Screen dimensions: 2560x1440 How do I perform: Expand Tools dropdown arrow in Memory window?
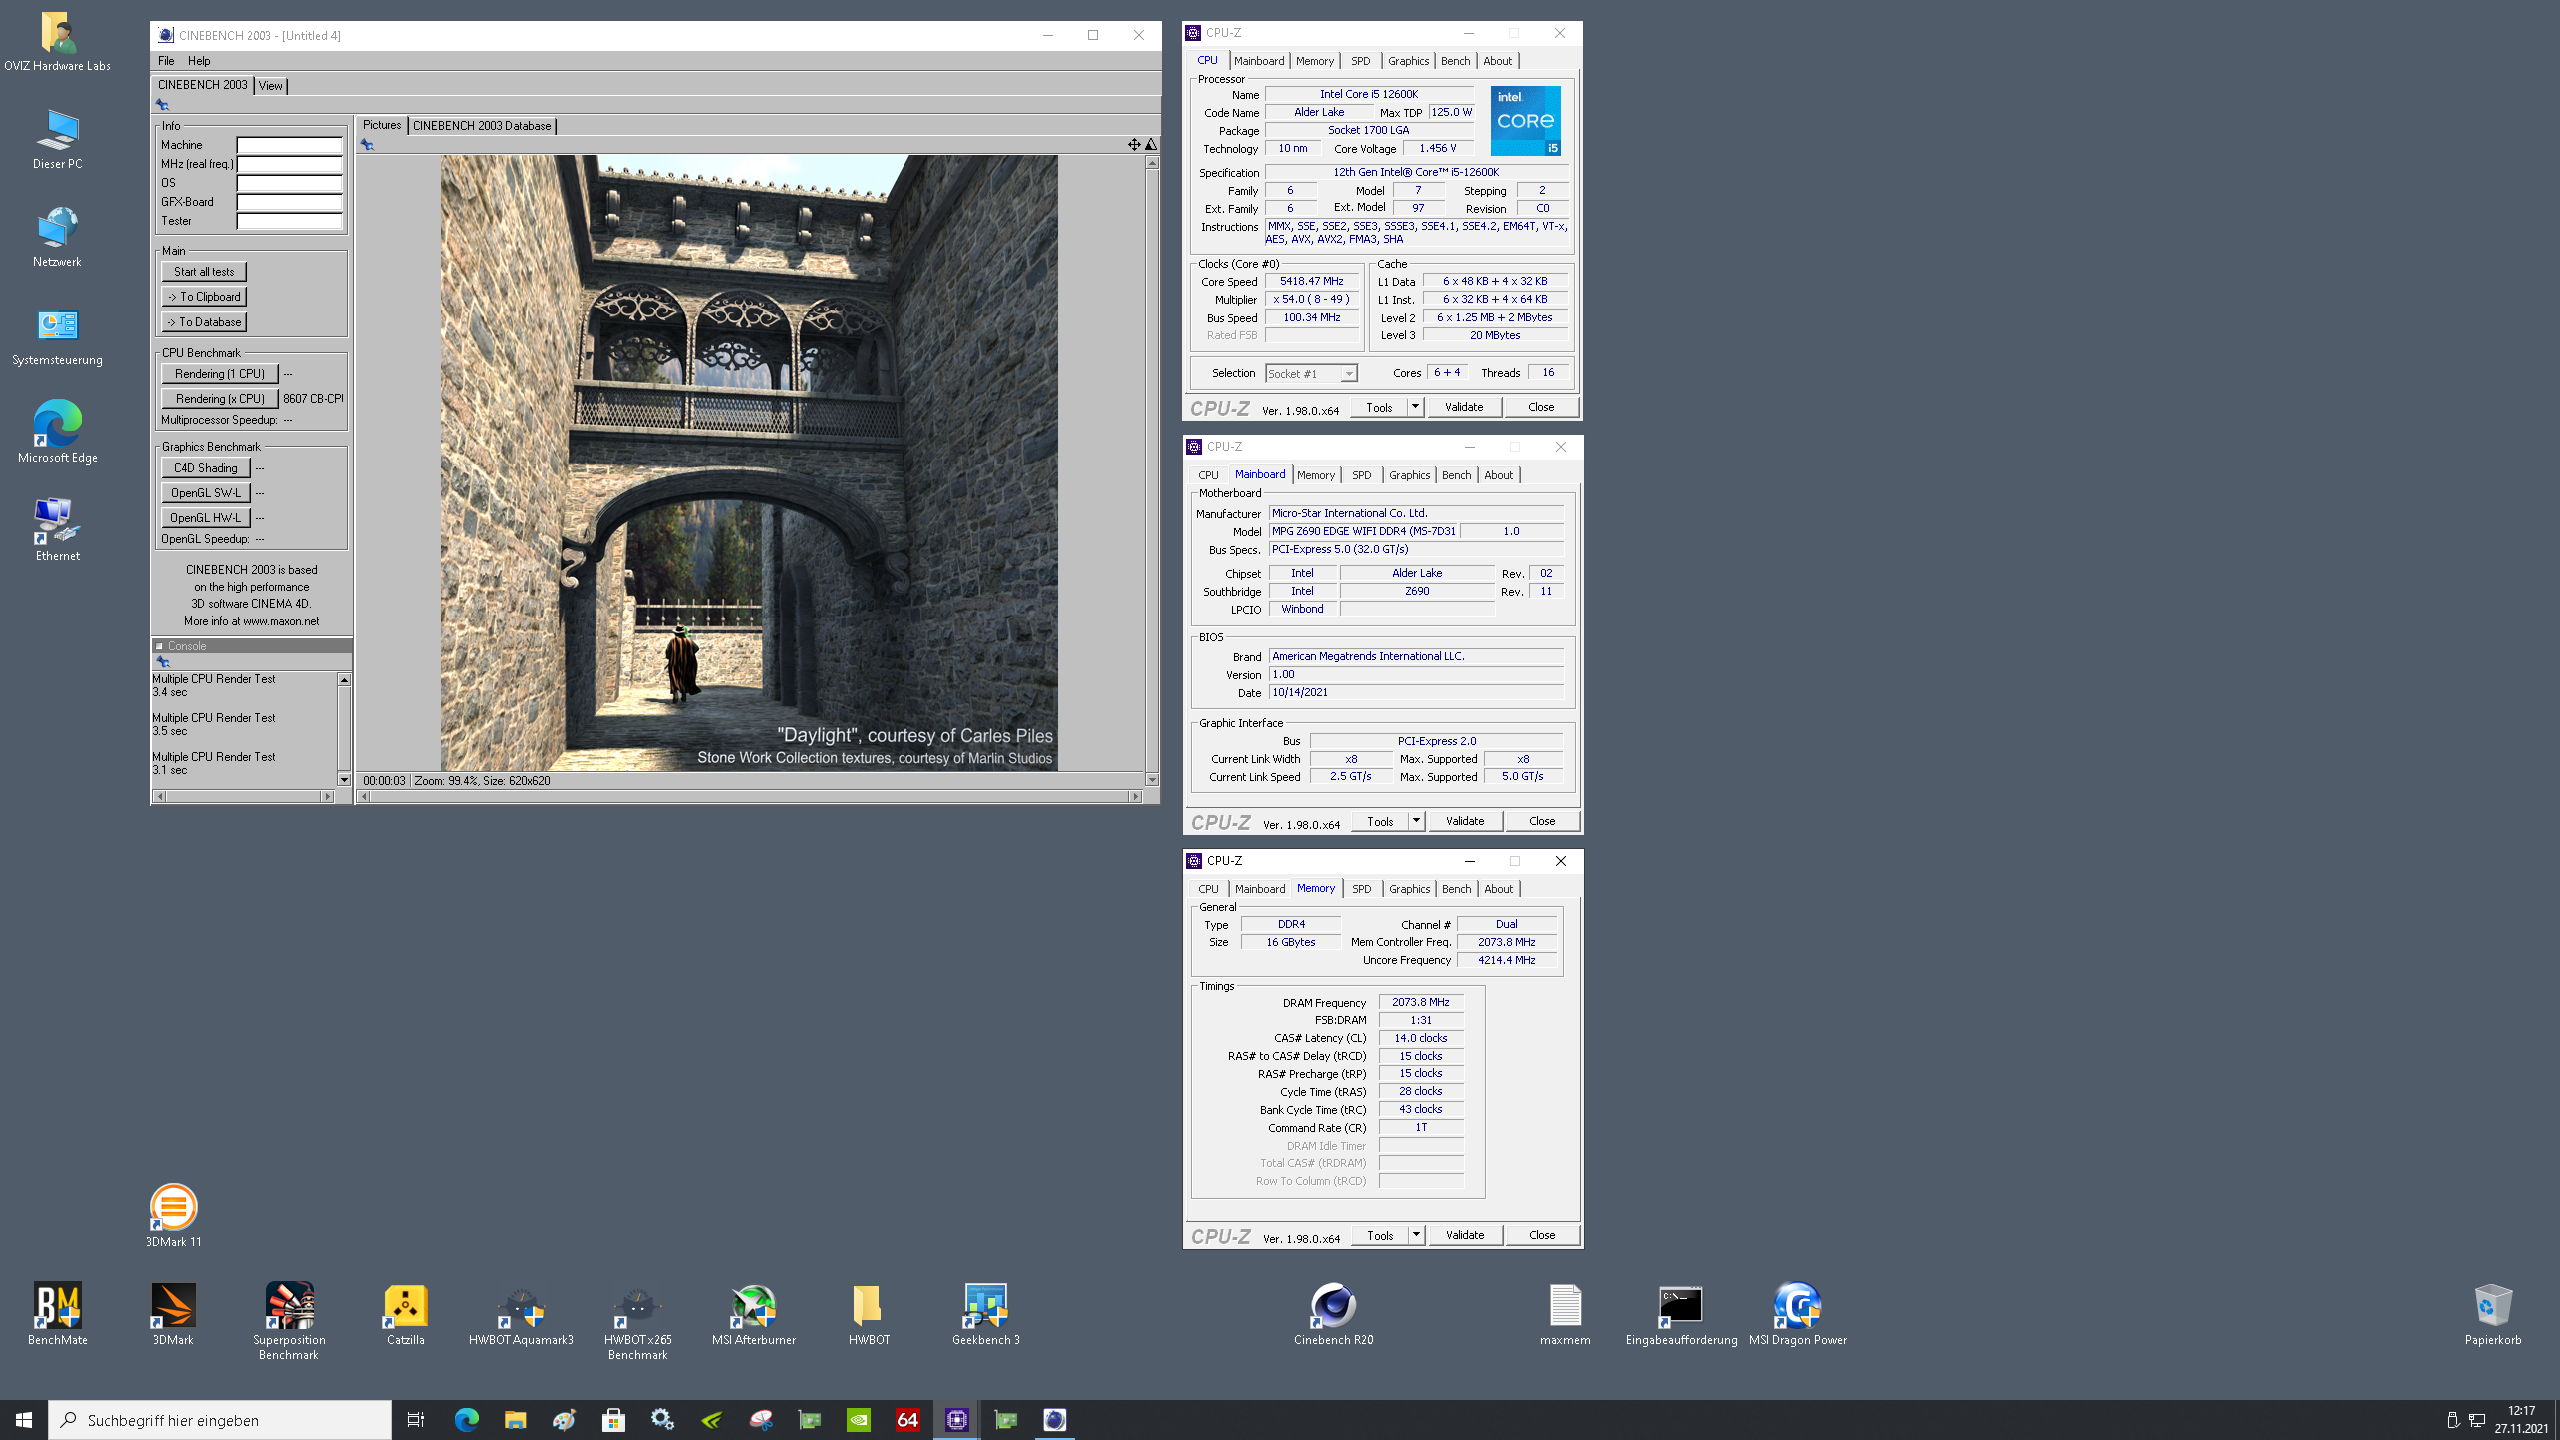(x=1416, y=1235)
